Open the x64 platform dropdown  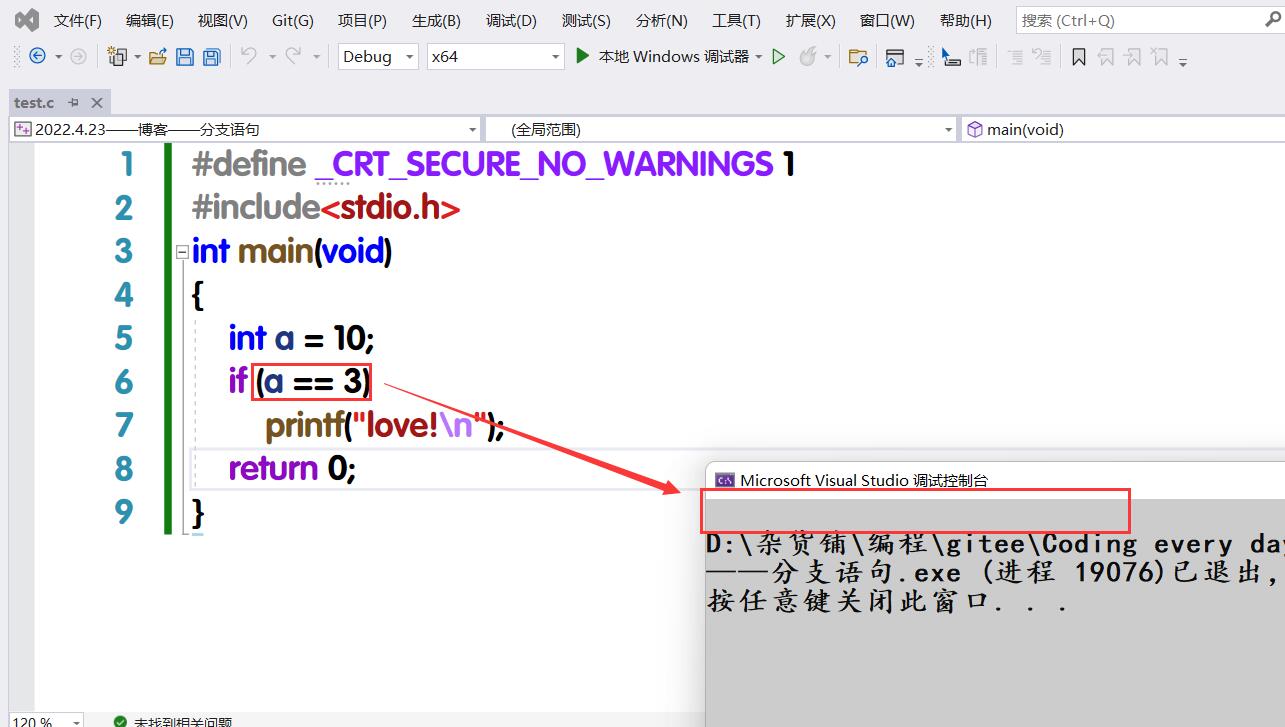[x=495, y=57]
